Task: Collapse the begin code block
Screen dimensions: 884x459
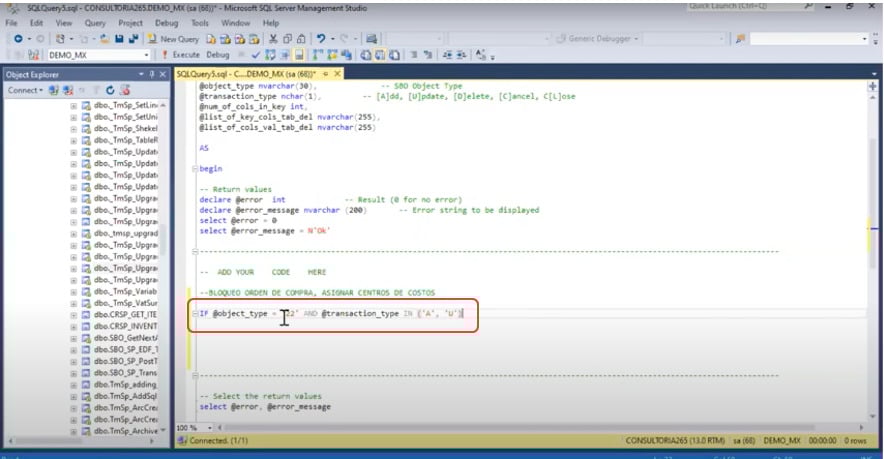Action: 194,169
